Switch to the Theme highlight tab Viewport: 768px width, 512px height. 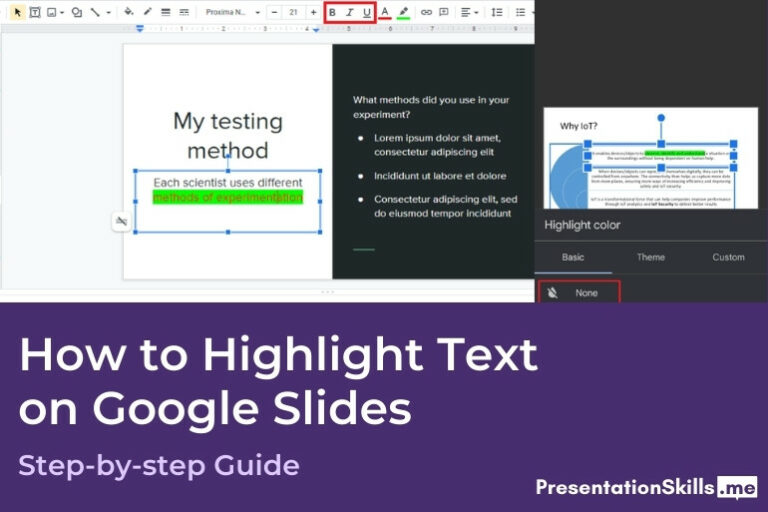[x=650, y=257]
